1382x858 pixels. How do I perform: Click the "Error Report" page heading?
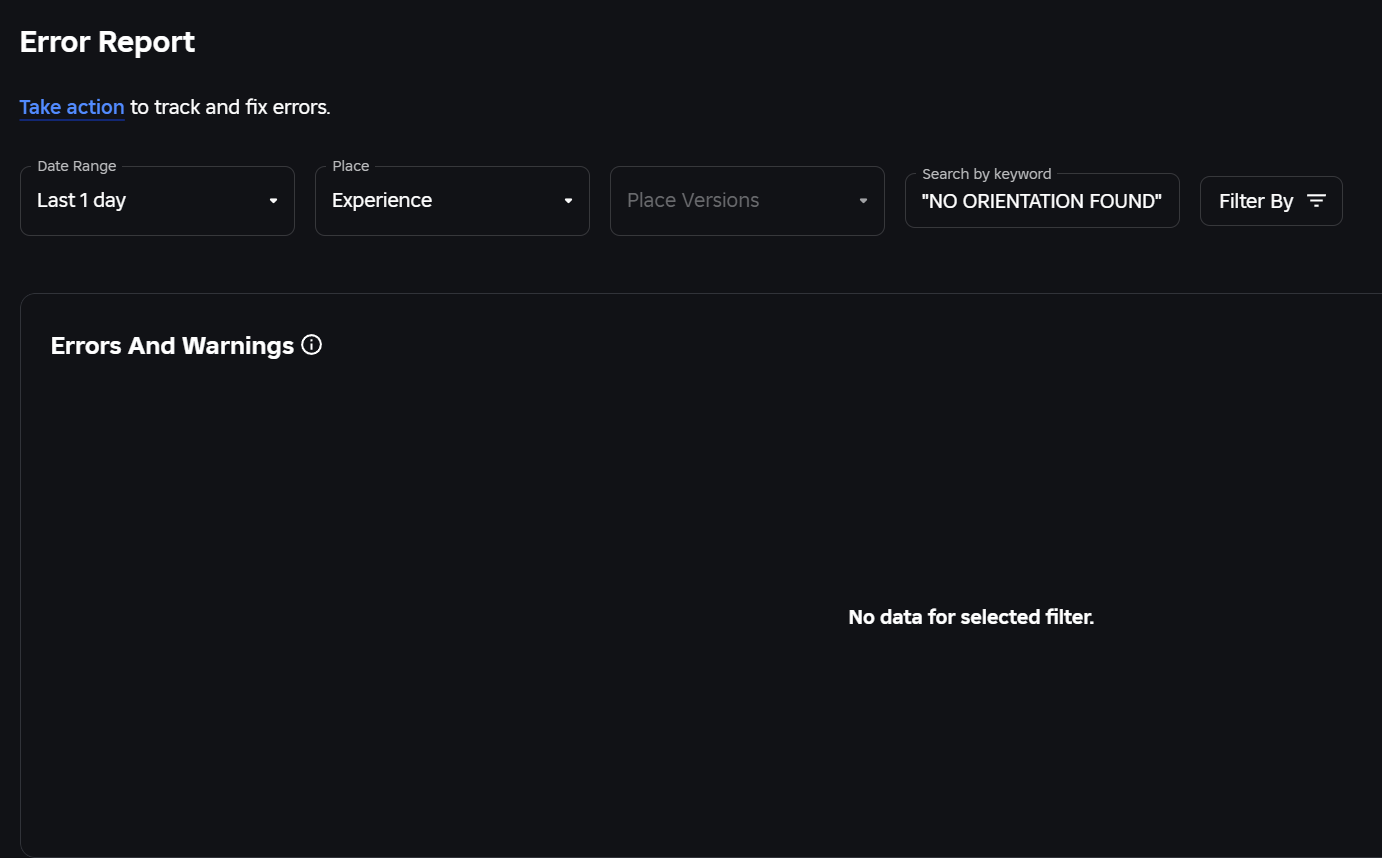[x=107, y=42]
